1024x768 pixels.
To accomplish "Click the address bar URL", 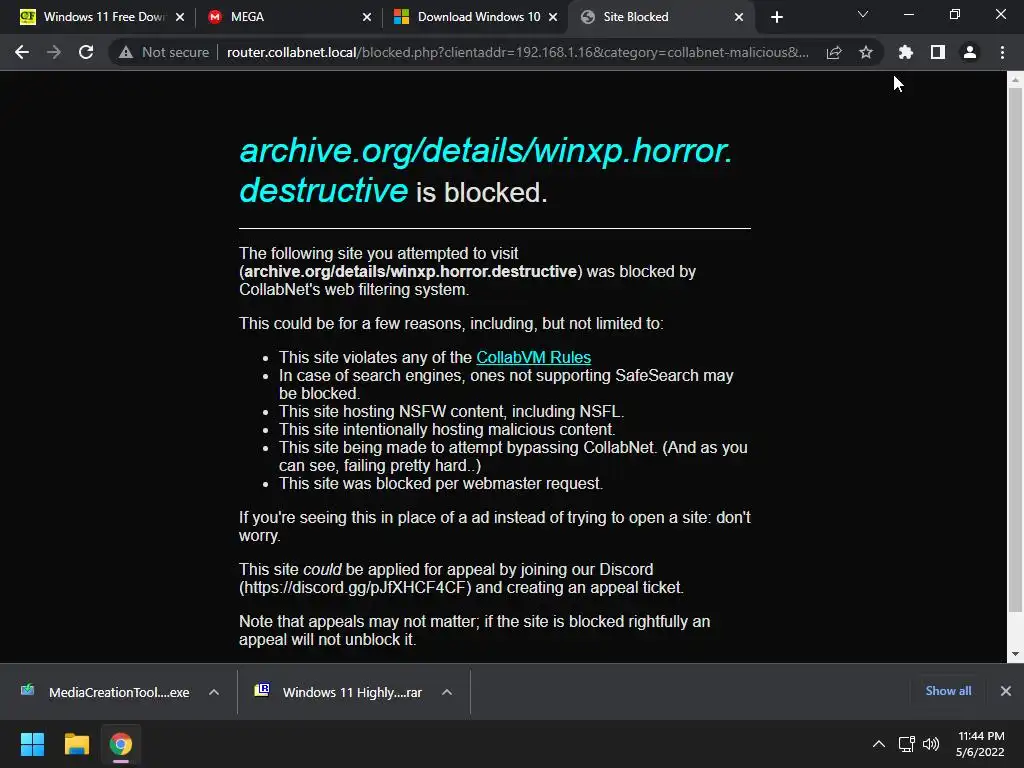I will pos(517,52).
